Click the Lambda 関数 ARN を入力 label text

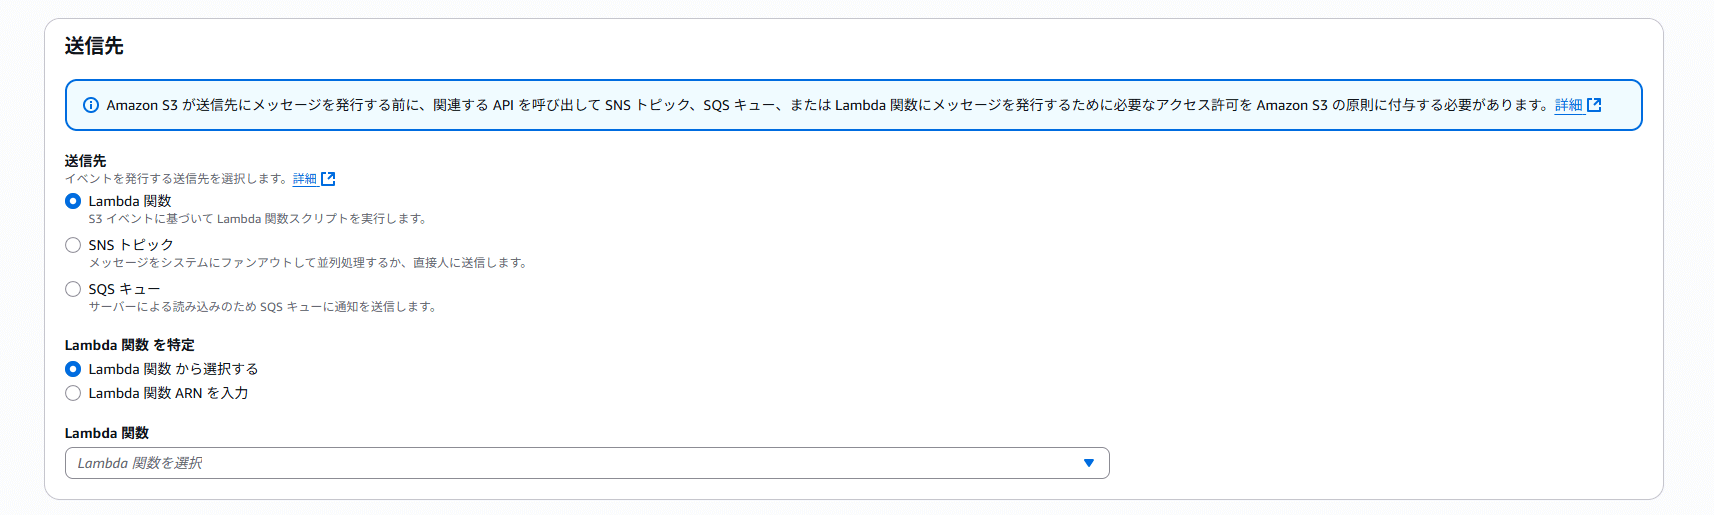click(168, 393)
